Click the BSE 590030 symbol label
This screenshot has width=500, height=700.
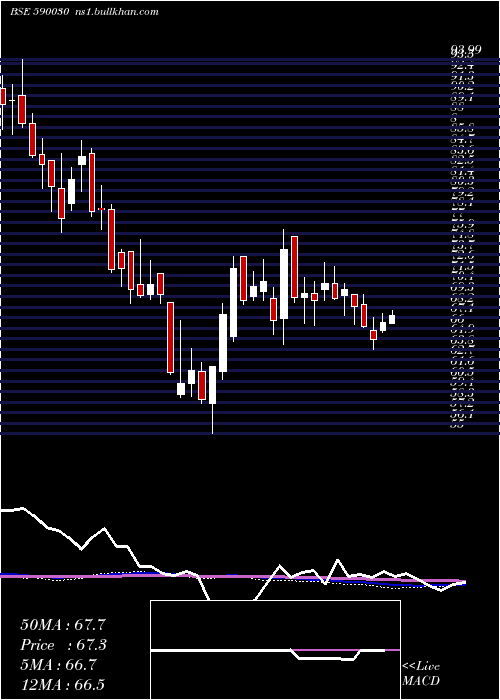point(39,12)
